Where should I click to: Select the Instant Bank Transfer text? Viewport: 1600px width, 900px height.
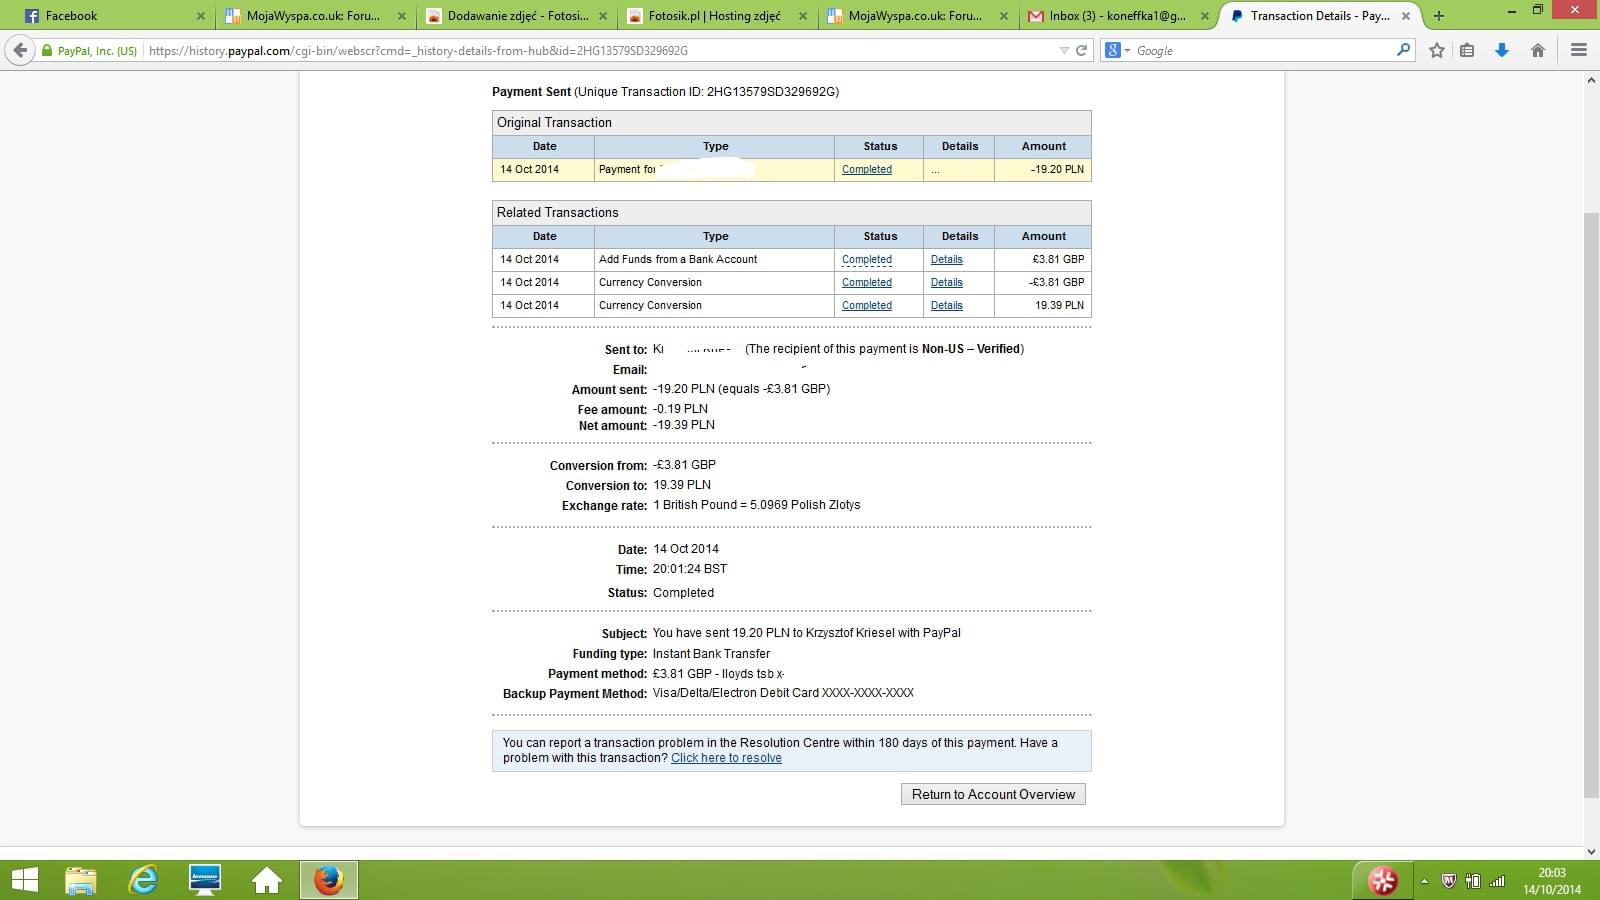711,654
